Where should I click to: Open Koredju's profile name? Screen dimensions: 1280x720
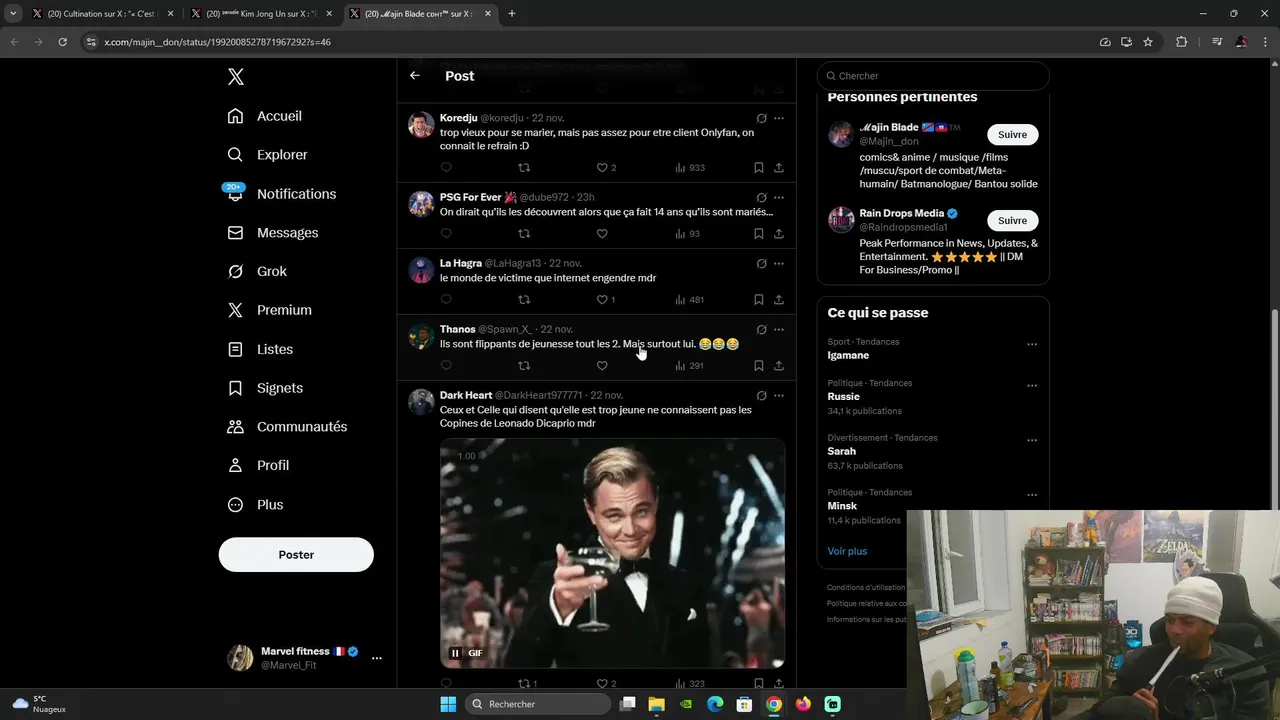pyautogui.click(x=458, y=118)
